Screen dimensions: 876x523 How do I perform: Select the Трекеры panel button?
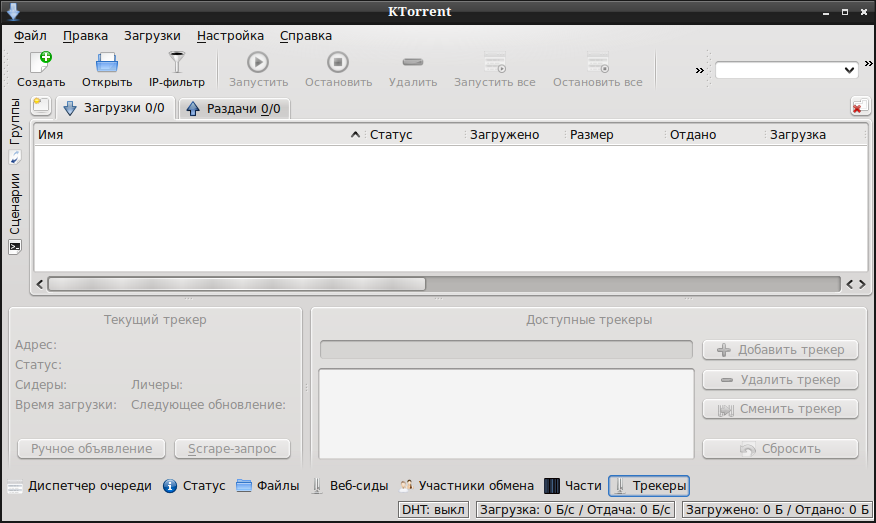649,486
